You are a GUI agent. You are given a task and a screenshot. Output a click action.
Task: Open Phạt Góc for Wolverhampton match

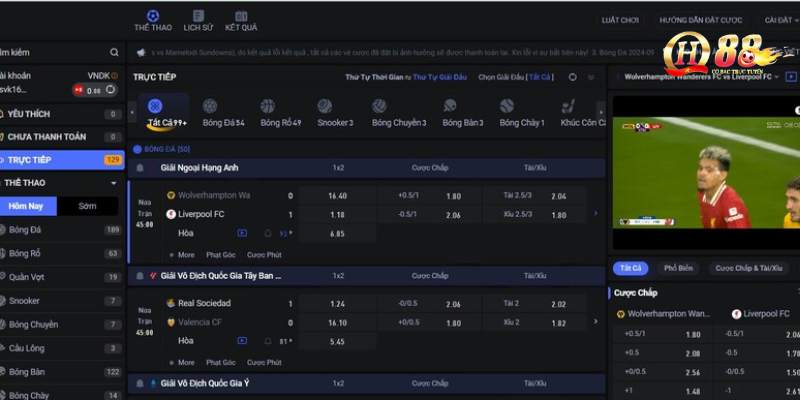(x=220, y=255)
